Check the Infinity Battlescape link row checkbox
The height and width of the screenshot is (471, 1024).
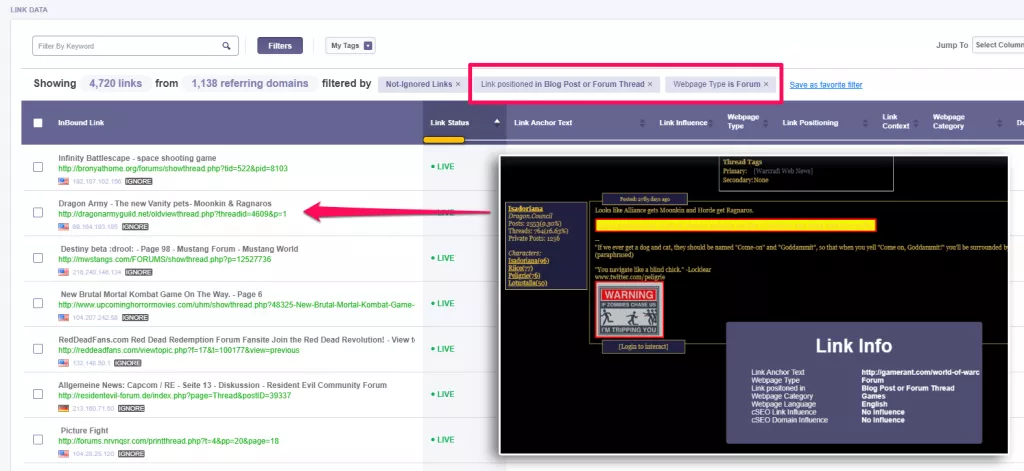click(x=38, y=167)
